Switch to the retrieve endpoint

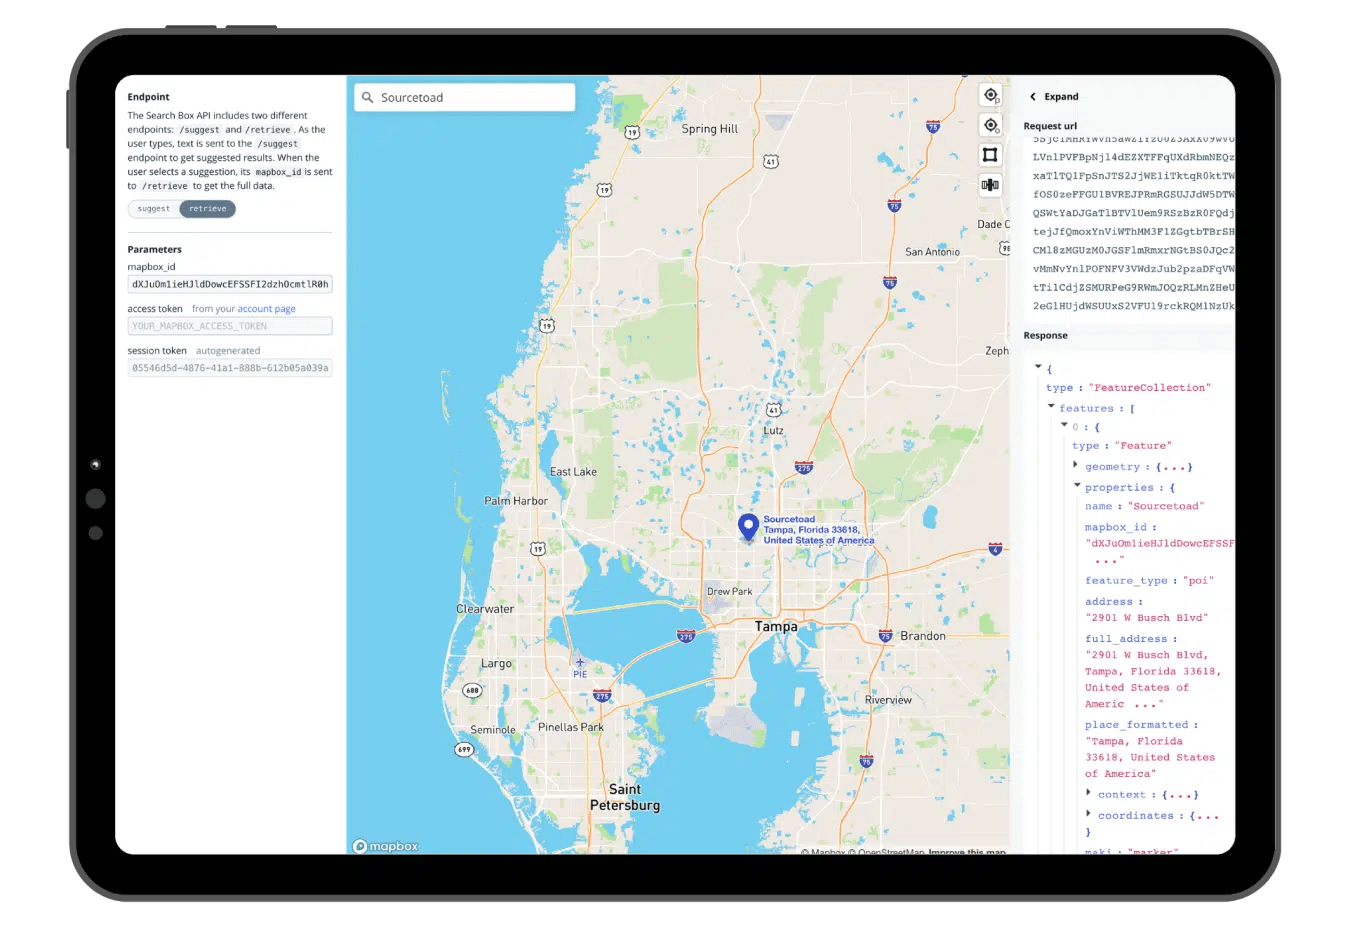coord(207,208)
